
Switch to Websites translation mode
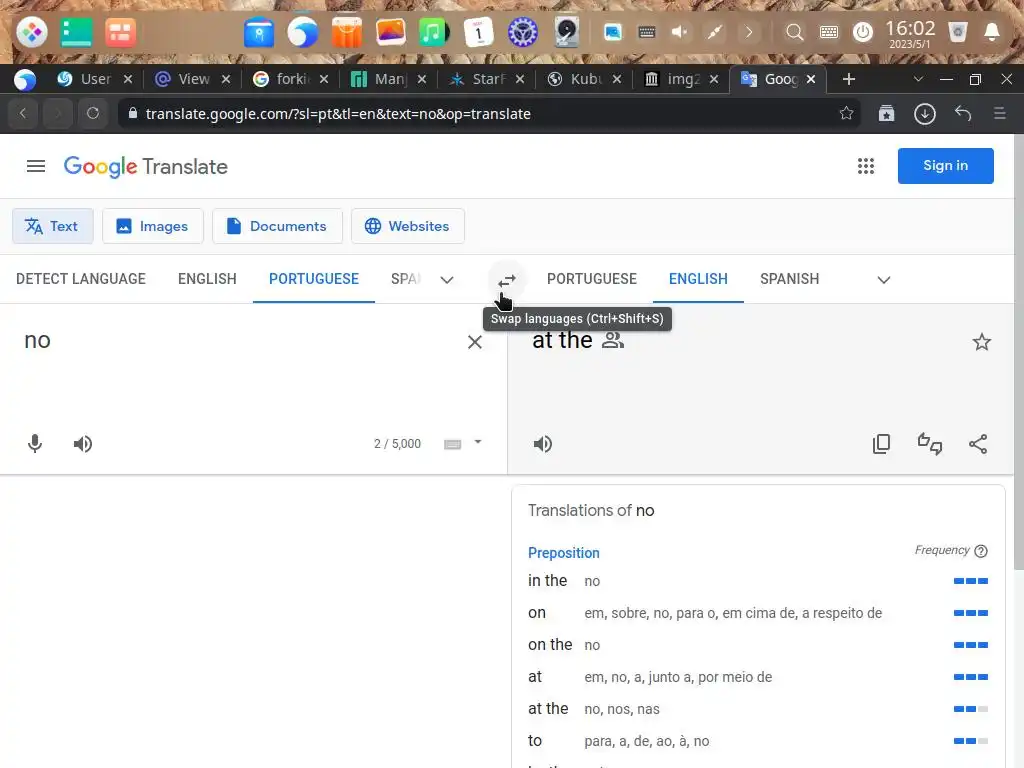408,226
